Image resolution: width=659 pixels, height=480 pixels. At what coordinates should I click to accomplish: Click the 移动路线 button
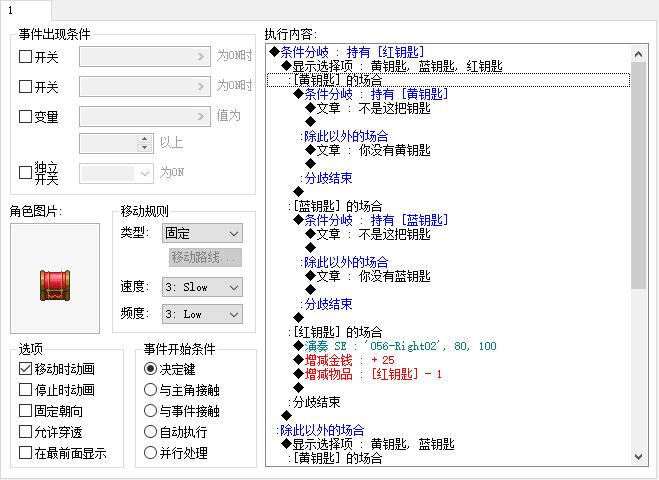pos(206,257)
